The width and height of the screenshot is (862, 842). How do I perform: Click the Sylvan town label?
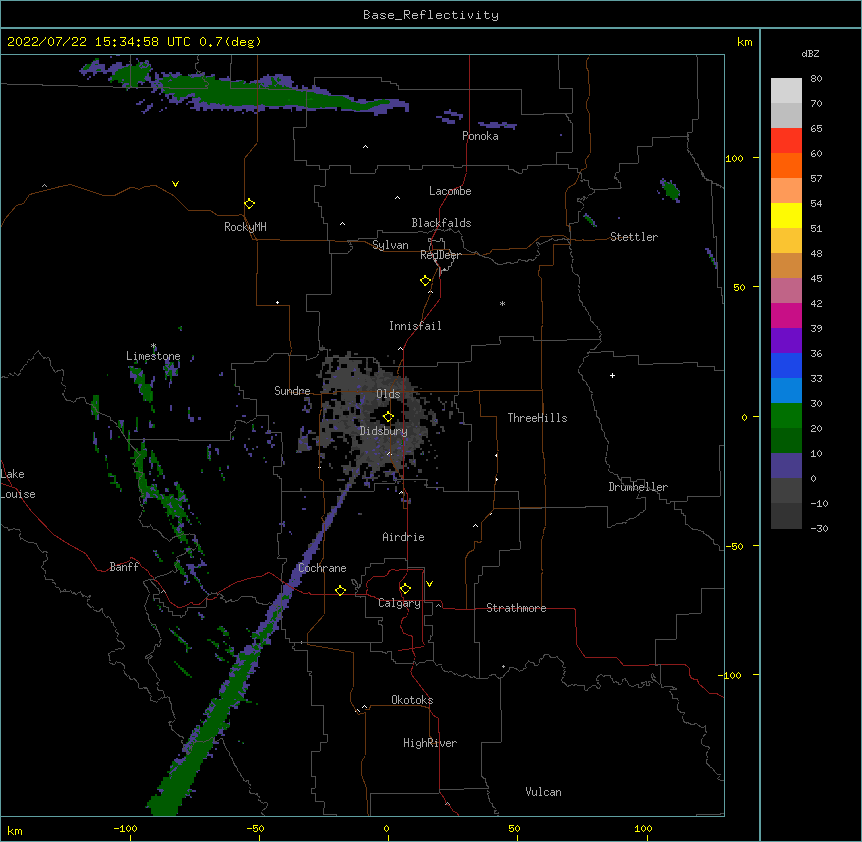pyautogui.click(x=390, y=245)
